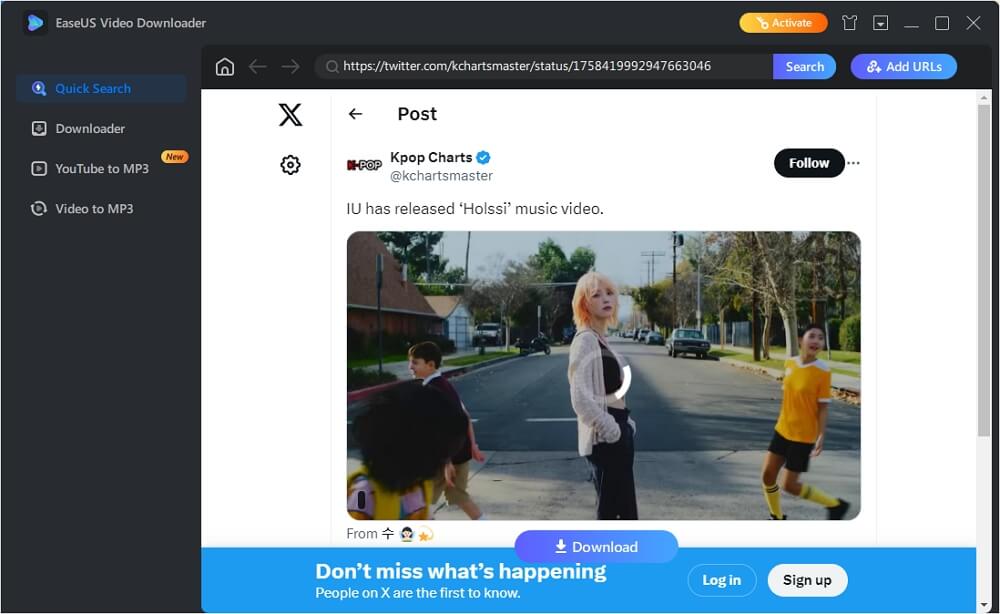Maximize the EaseUS window

(942, 23)
